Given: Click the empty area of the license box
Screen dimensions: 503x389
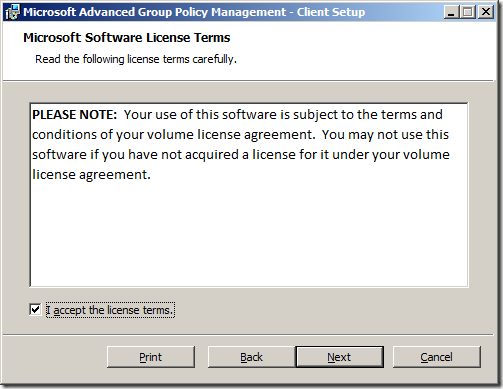Looking at the screenshot, I should pos(249,235).
